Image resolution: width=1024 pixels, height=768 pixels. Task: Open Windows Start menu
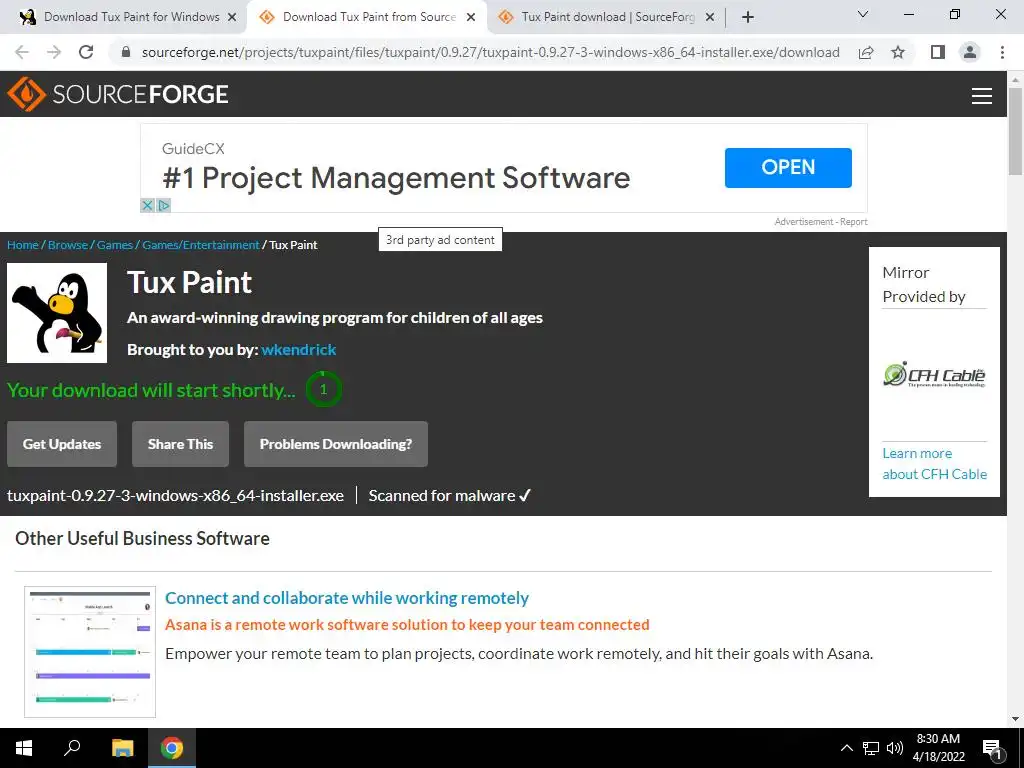pos(24,748)
